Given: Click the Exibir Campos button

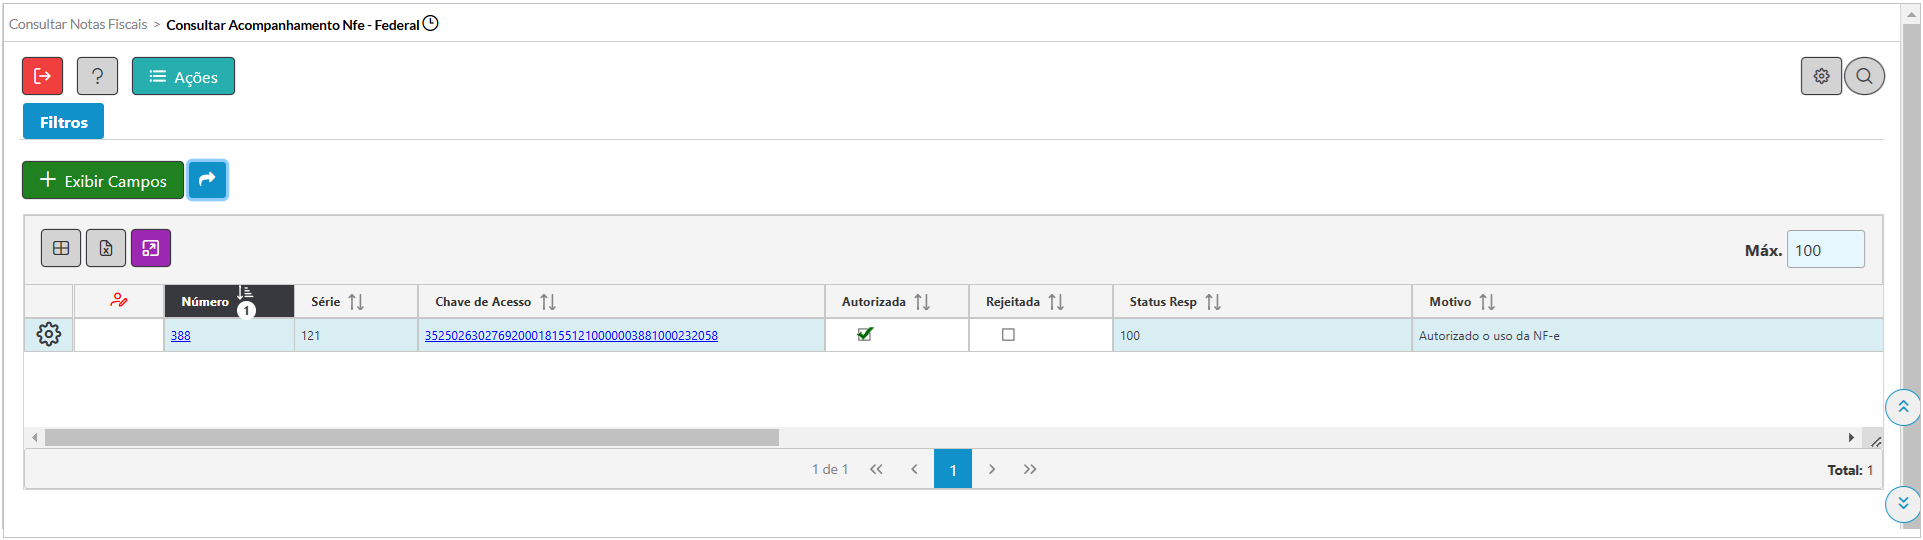Looking at the screenshot, I should 103,180.
